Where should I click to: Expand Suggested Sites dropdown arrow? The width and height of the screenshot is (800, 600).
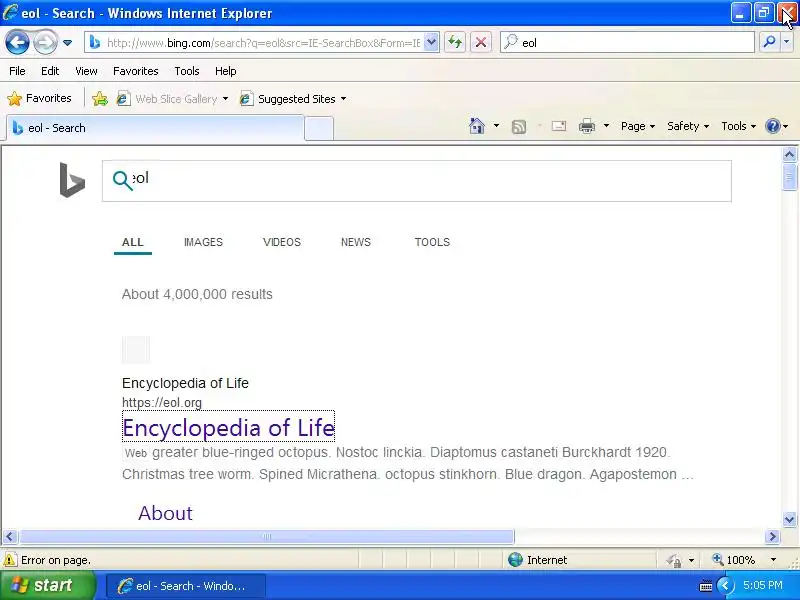[x=343, y=98]
